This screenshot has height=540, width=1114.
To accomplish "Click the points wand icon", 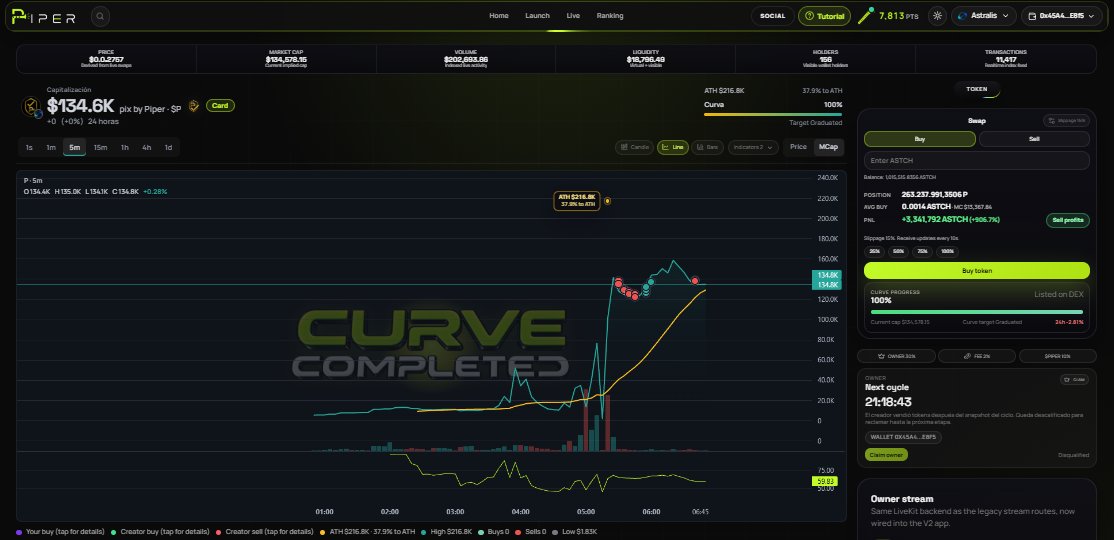I will 865,16.
